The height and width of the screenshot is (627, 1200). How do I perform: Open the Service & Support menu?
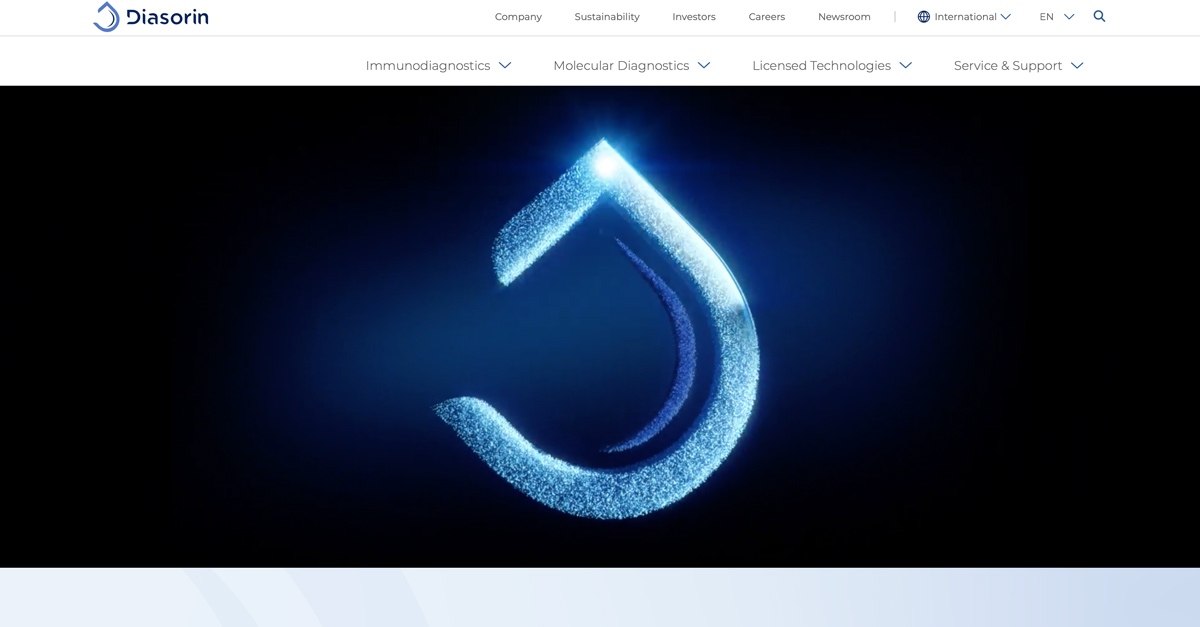point(1008,66)
